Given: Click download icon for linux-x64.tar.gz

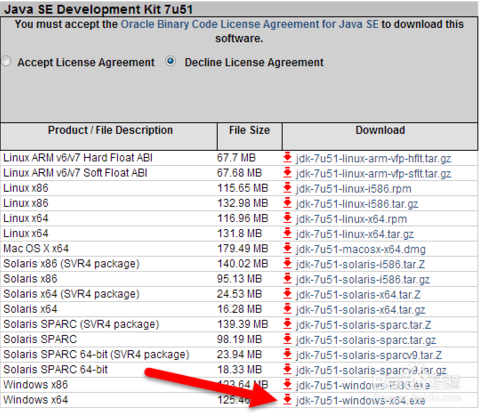Looking at the screenshot, I should 287,233.
